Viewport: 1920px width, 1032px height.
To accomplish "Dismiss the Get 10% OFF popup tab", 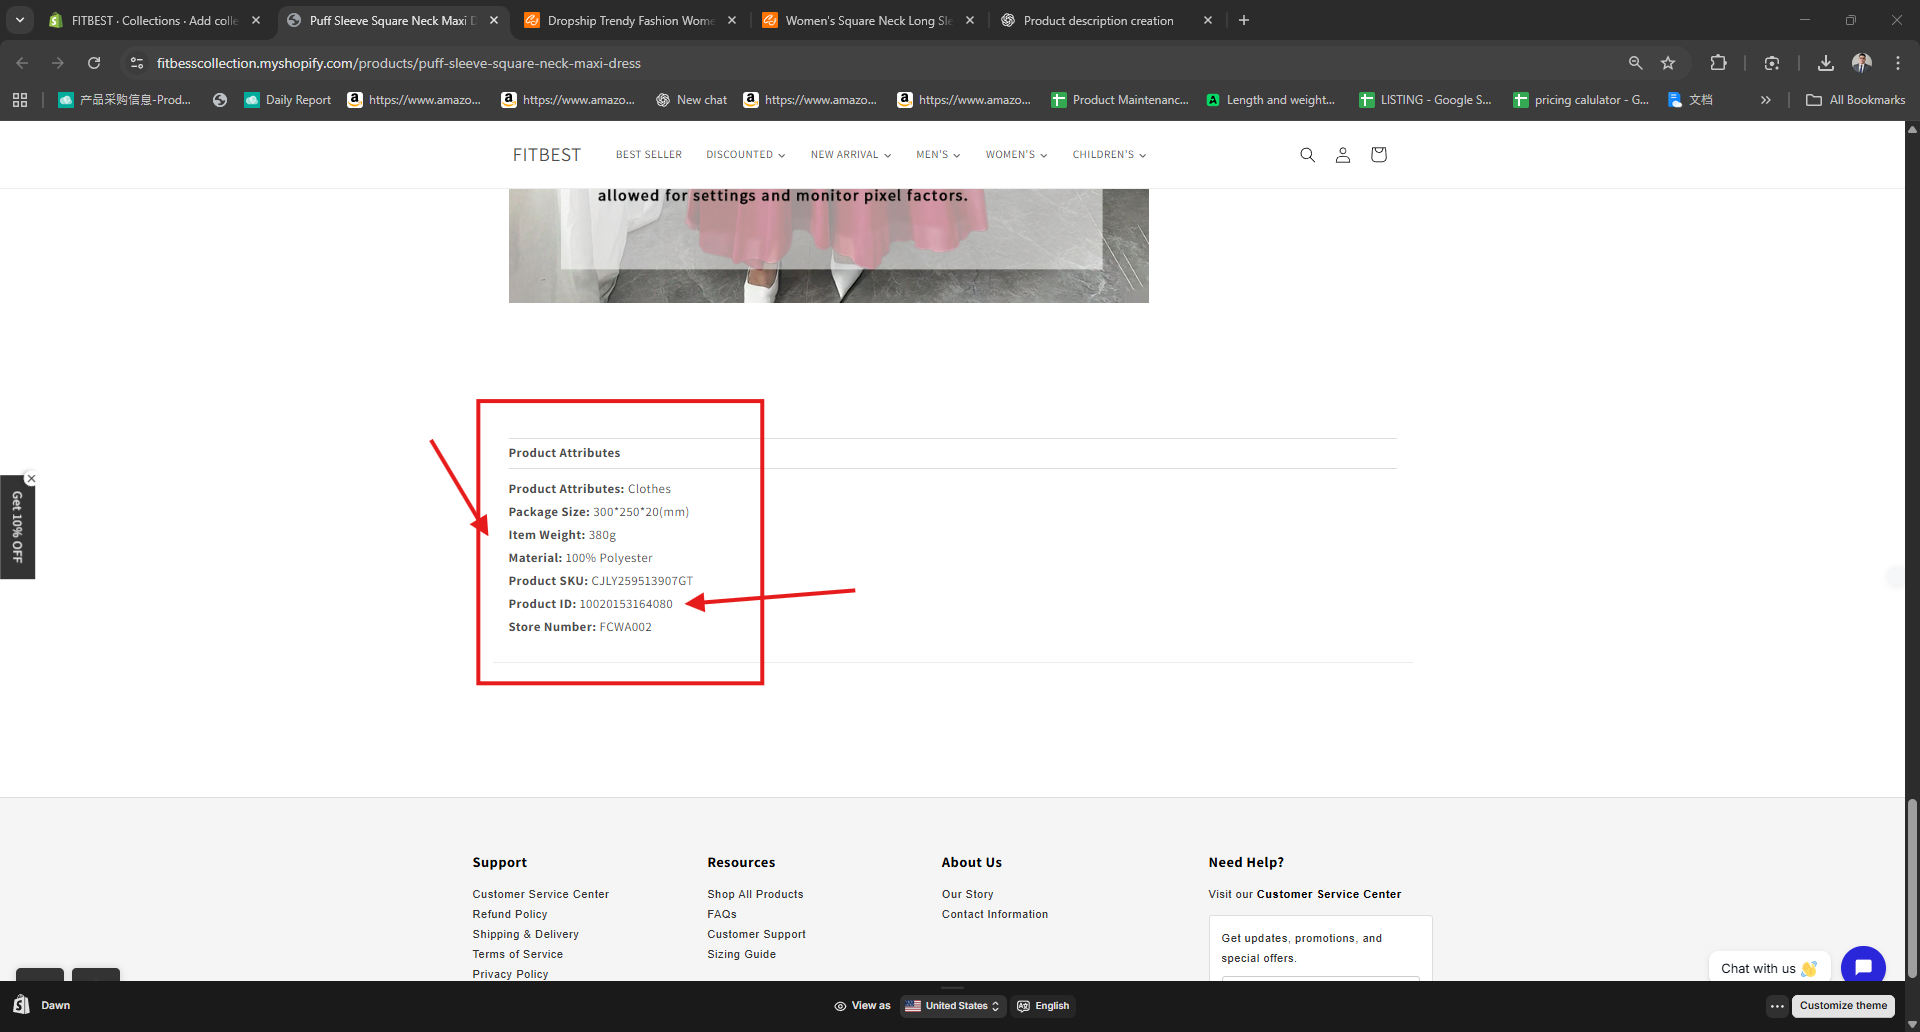I will pos(31,479).
